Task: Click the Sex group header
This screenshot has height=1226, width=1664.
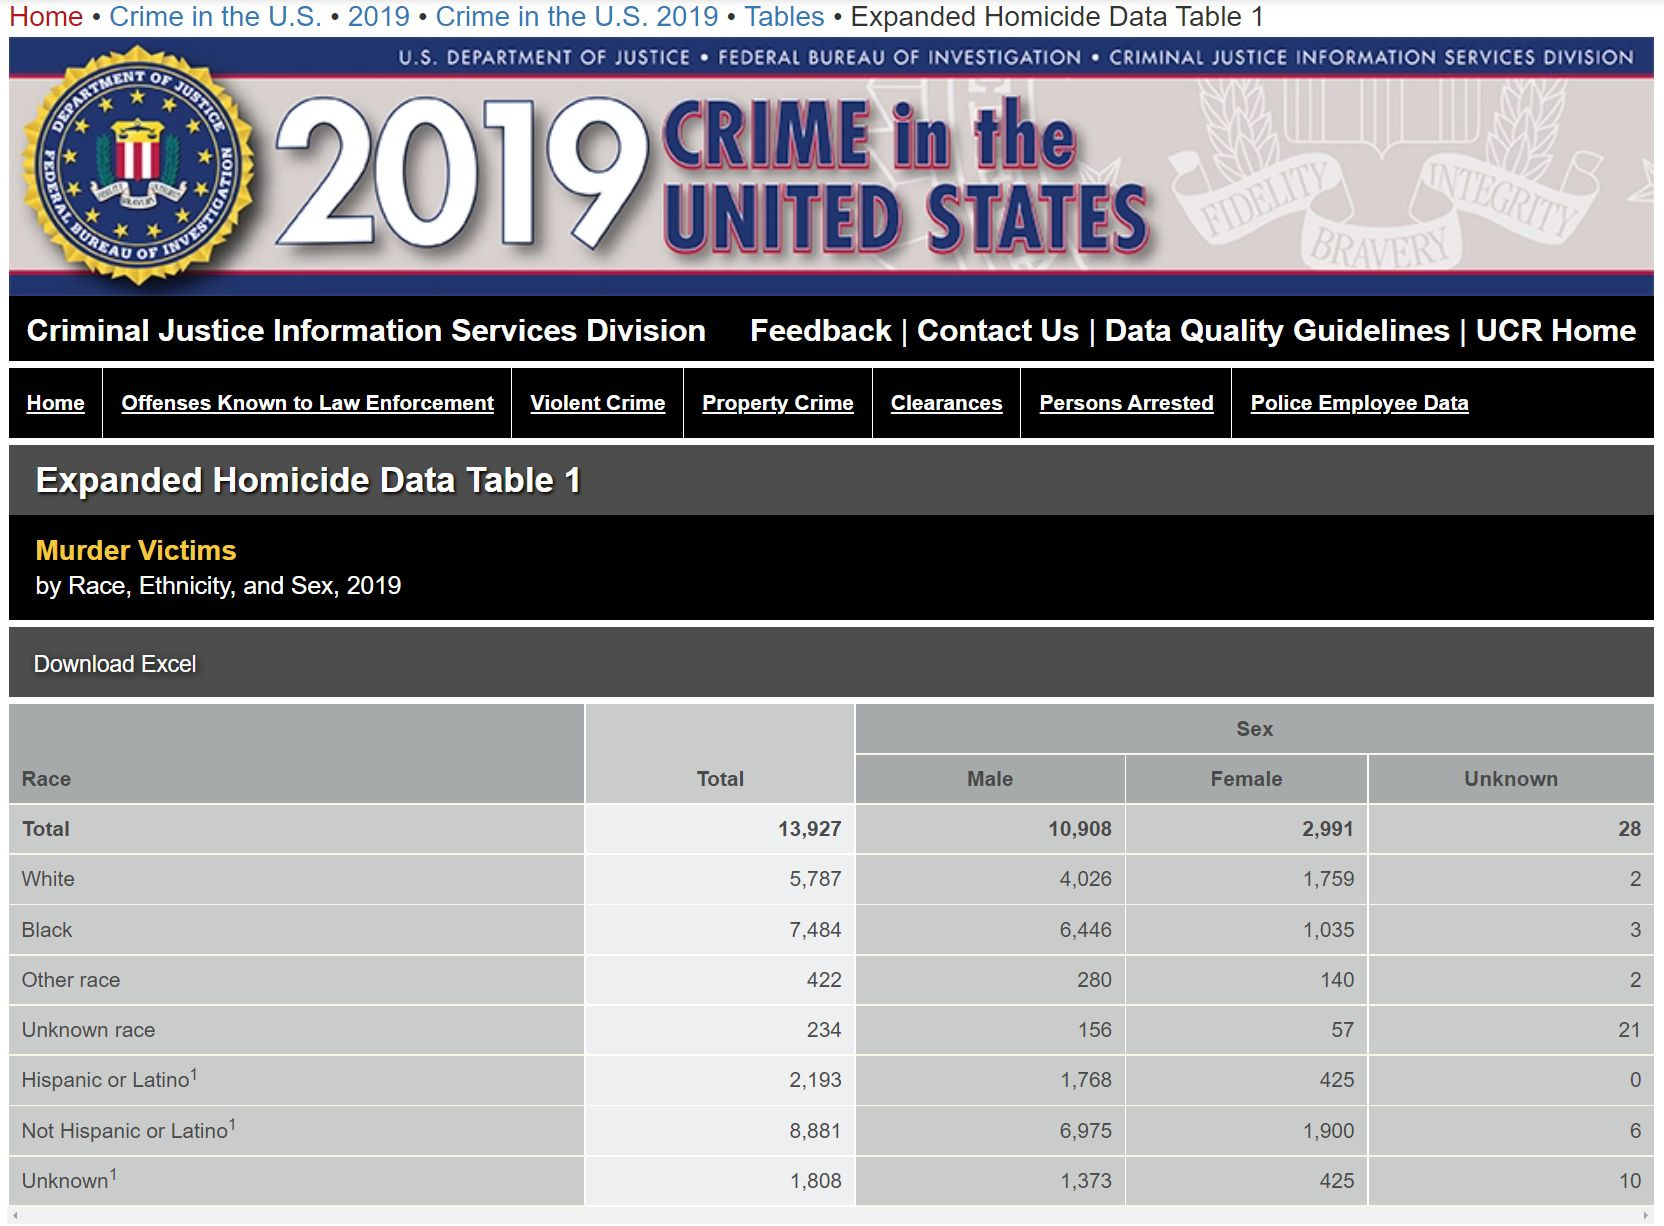Action: [x=1255, y=729]
